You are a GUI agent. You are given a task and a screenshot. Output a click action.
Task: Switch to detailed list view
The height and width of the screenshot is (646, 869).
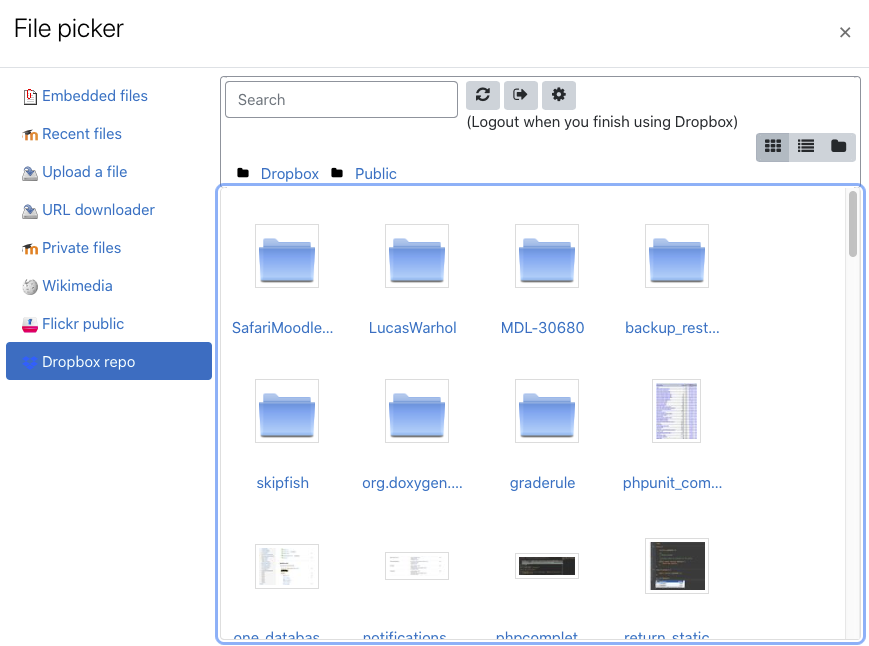pyautogui.click(x=806, y=146)
